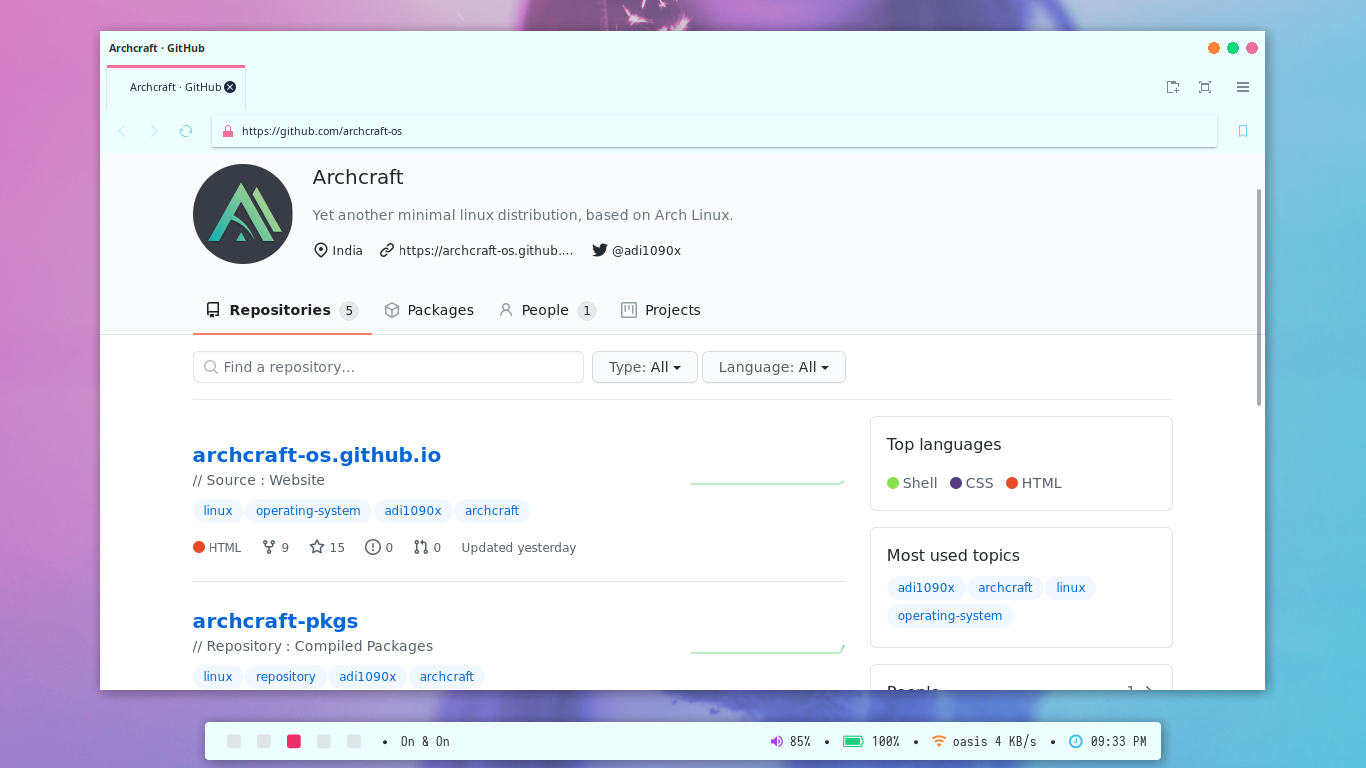The height and width of the screenshot is (768, 1366).
Task: Click the open issues icon showing 0
Action: 373,547
